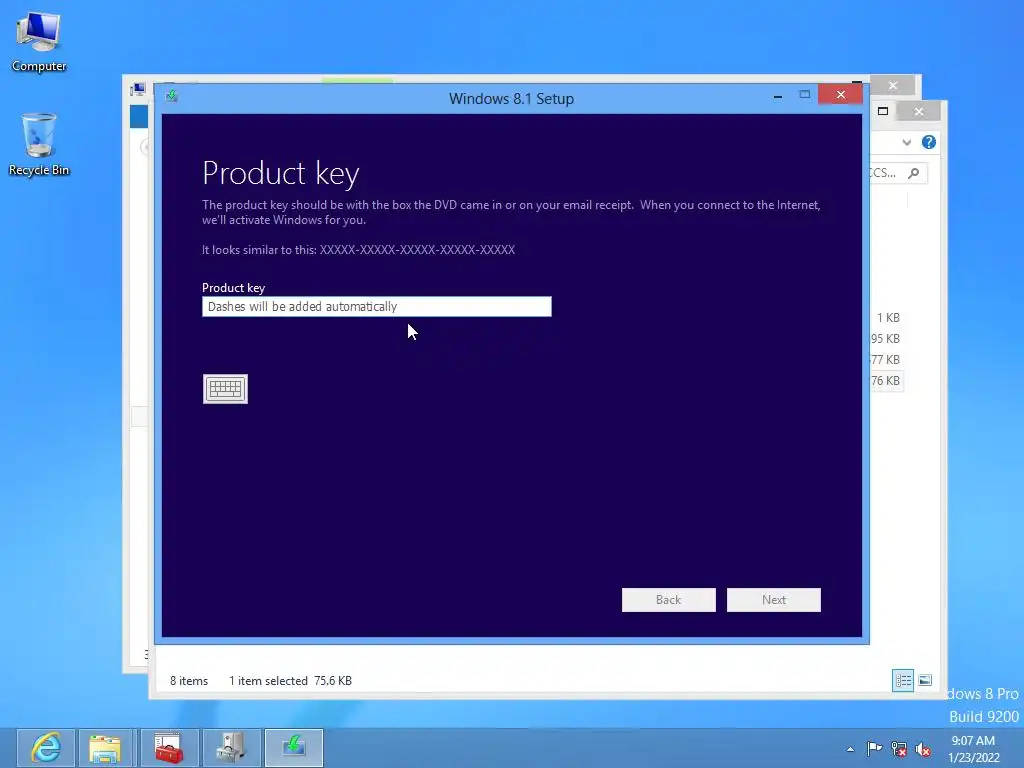The image size is (1024, 768).
Task: Maximize the back Explorer window
Action: pyautogui.click(x=883, y=112)
